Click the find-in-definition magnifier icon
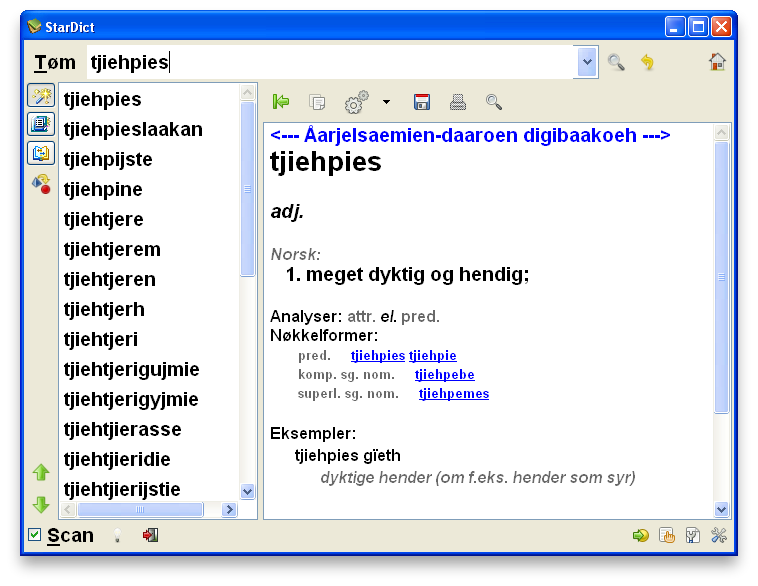The width and height of the screenshot is (758, 586). coord(494,102)
